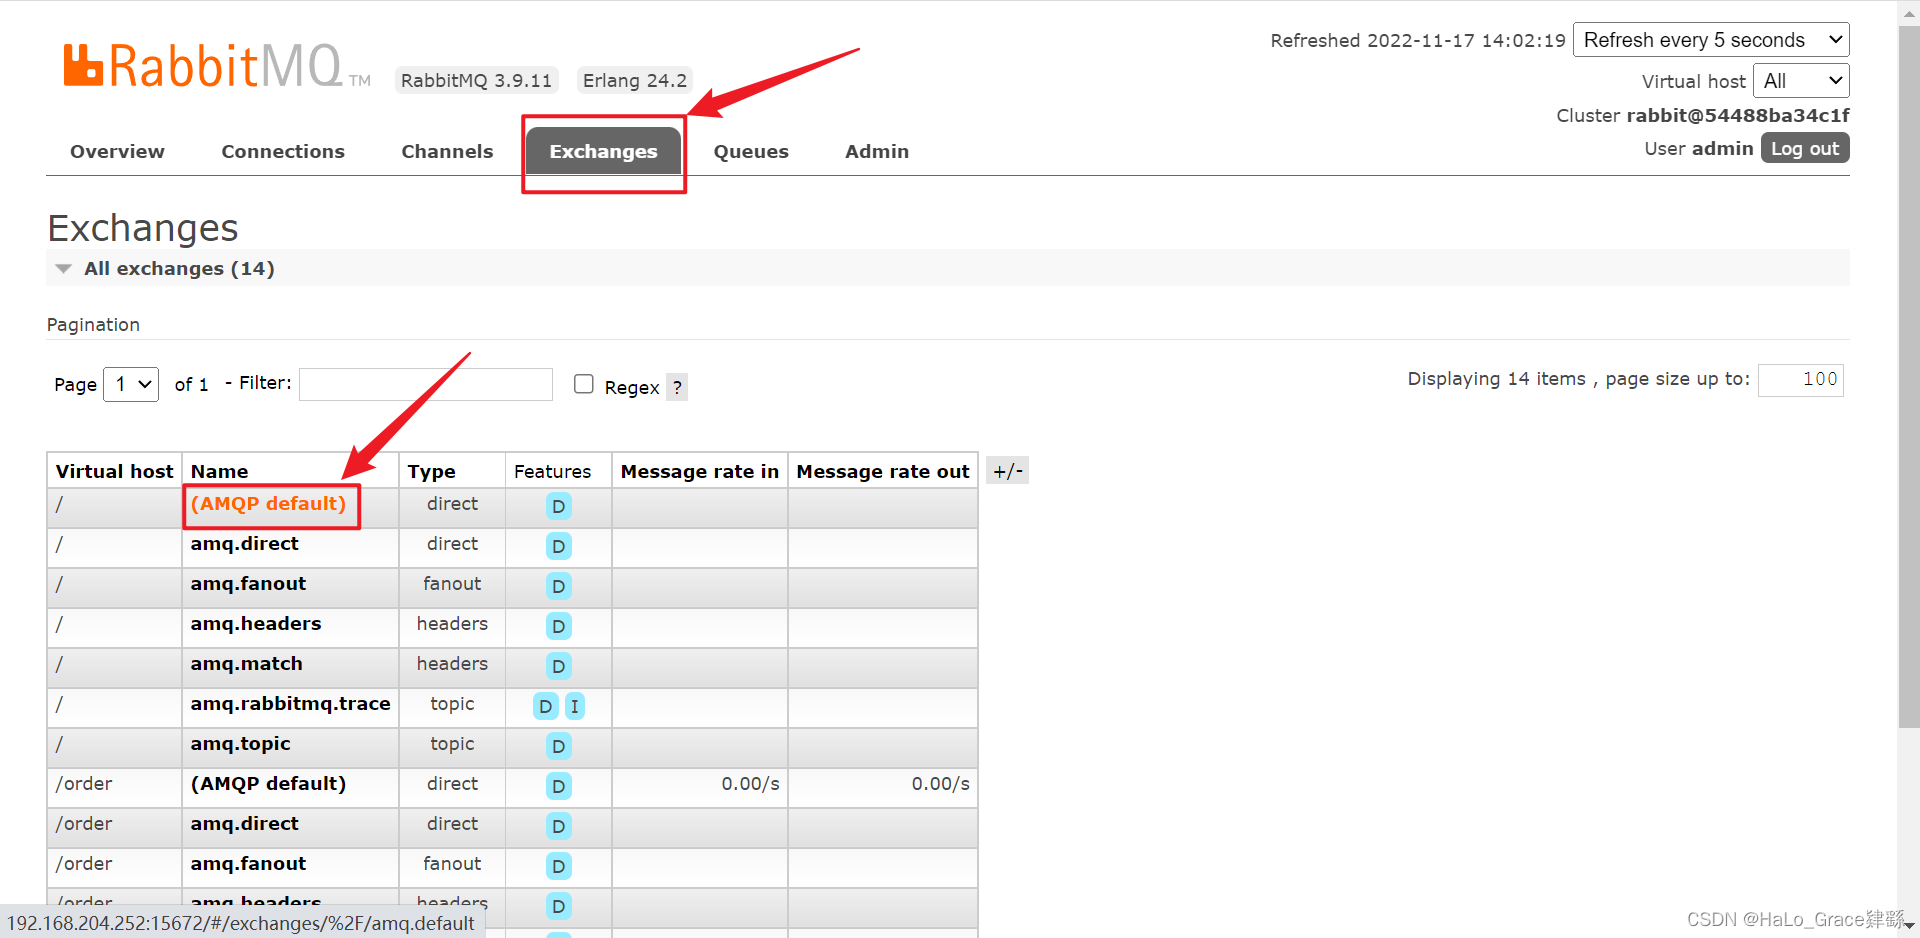The height and width of the screenshot is (938, 1920).
Task: Click the Message rate in column header
Action: [699, 471]
